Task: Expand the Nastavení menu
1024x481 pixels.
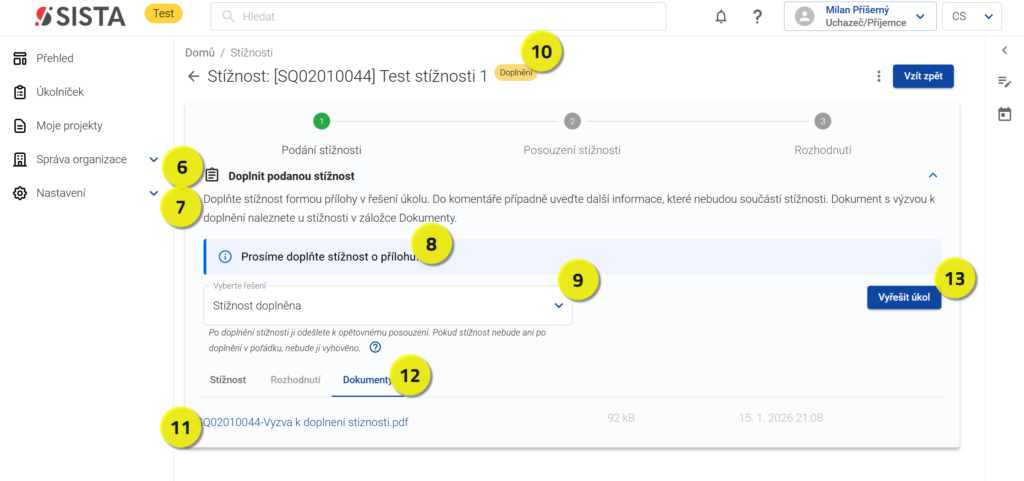Action: click(x=153, y=194)
